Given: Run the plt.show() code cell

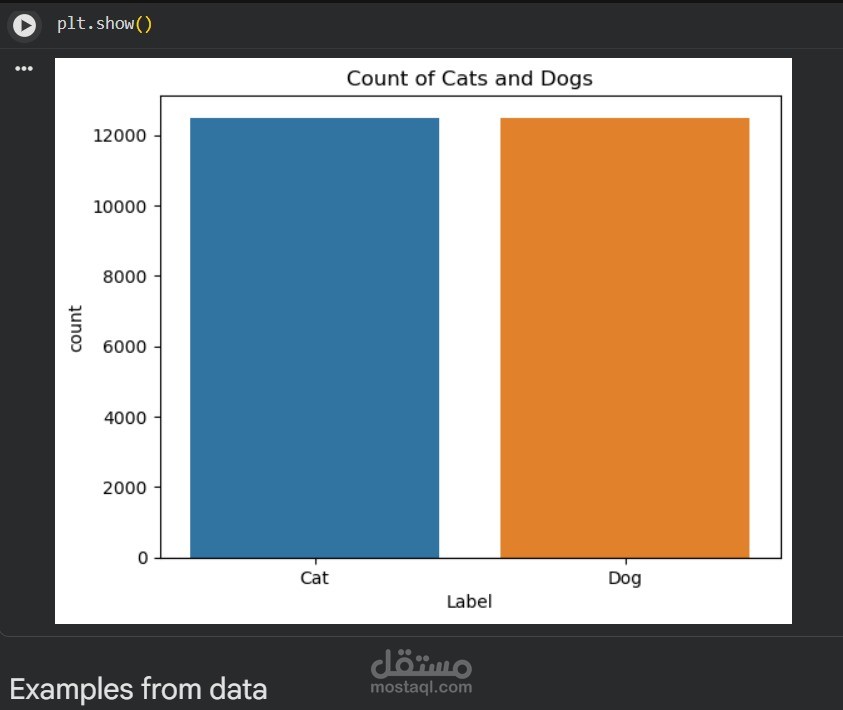Looking at the screenshot, I should tap(24, 25).
